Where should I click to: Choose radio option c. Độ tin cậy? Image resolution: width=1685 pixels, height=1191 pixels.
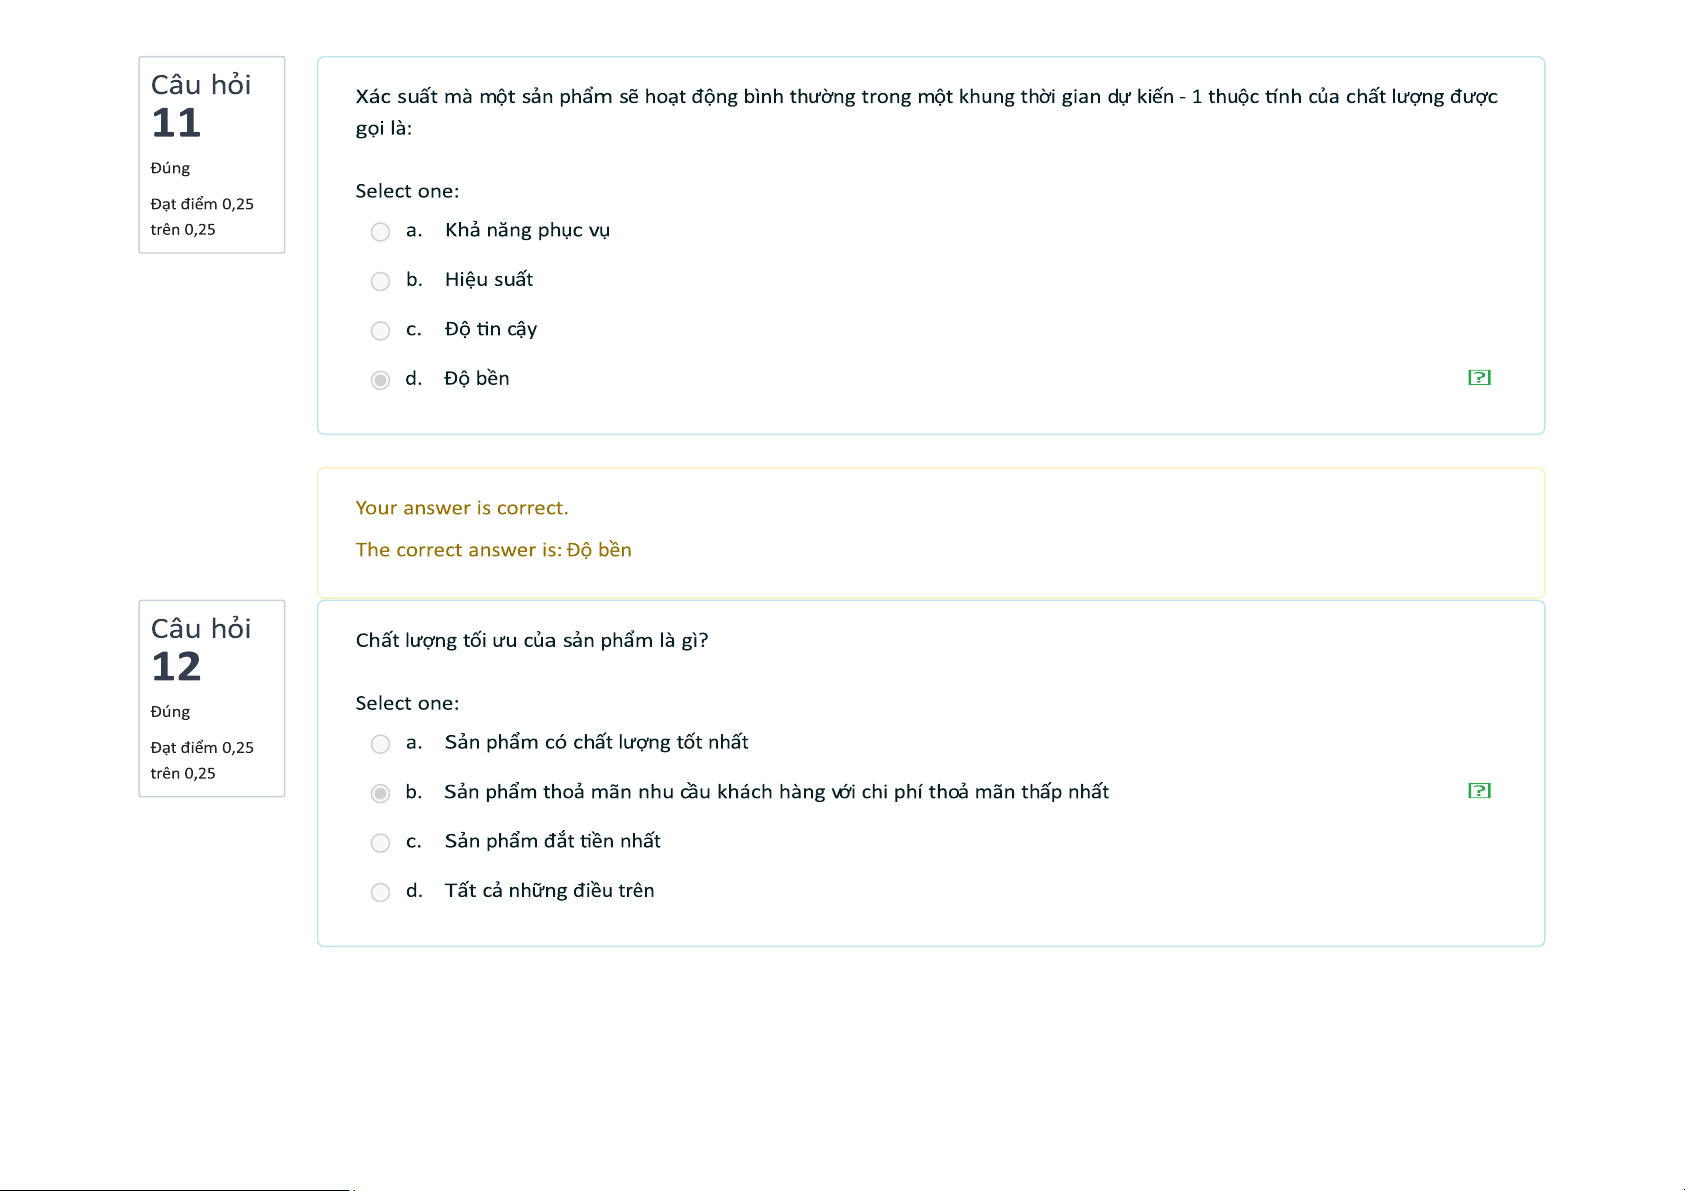[x=380, y=331]
